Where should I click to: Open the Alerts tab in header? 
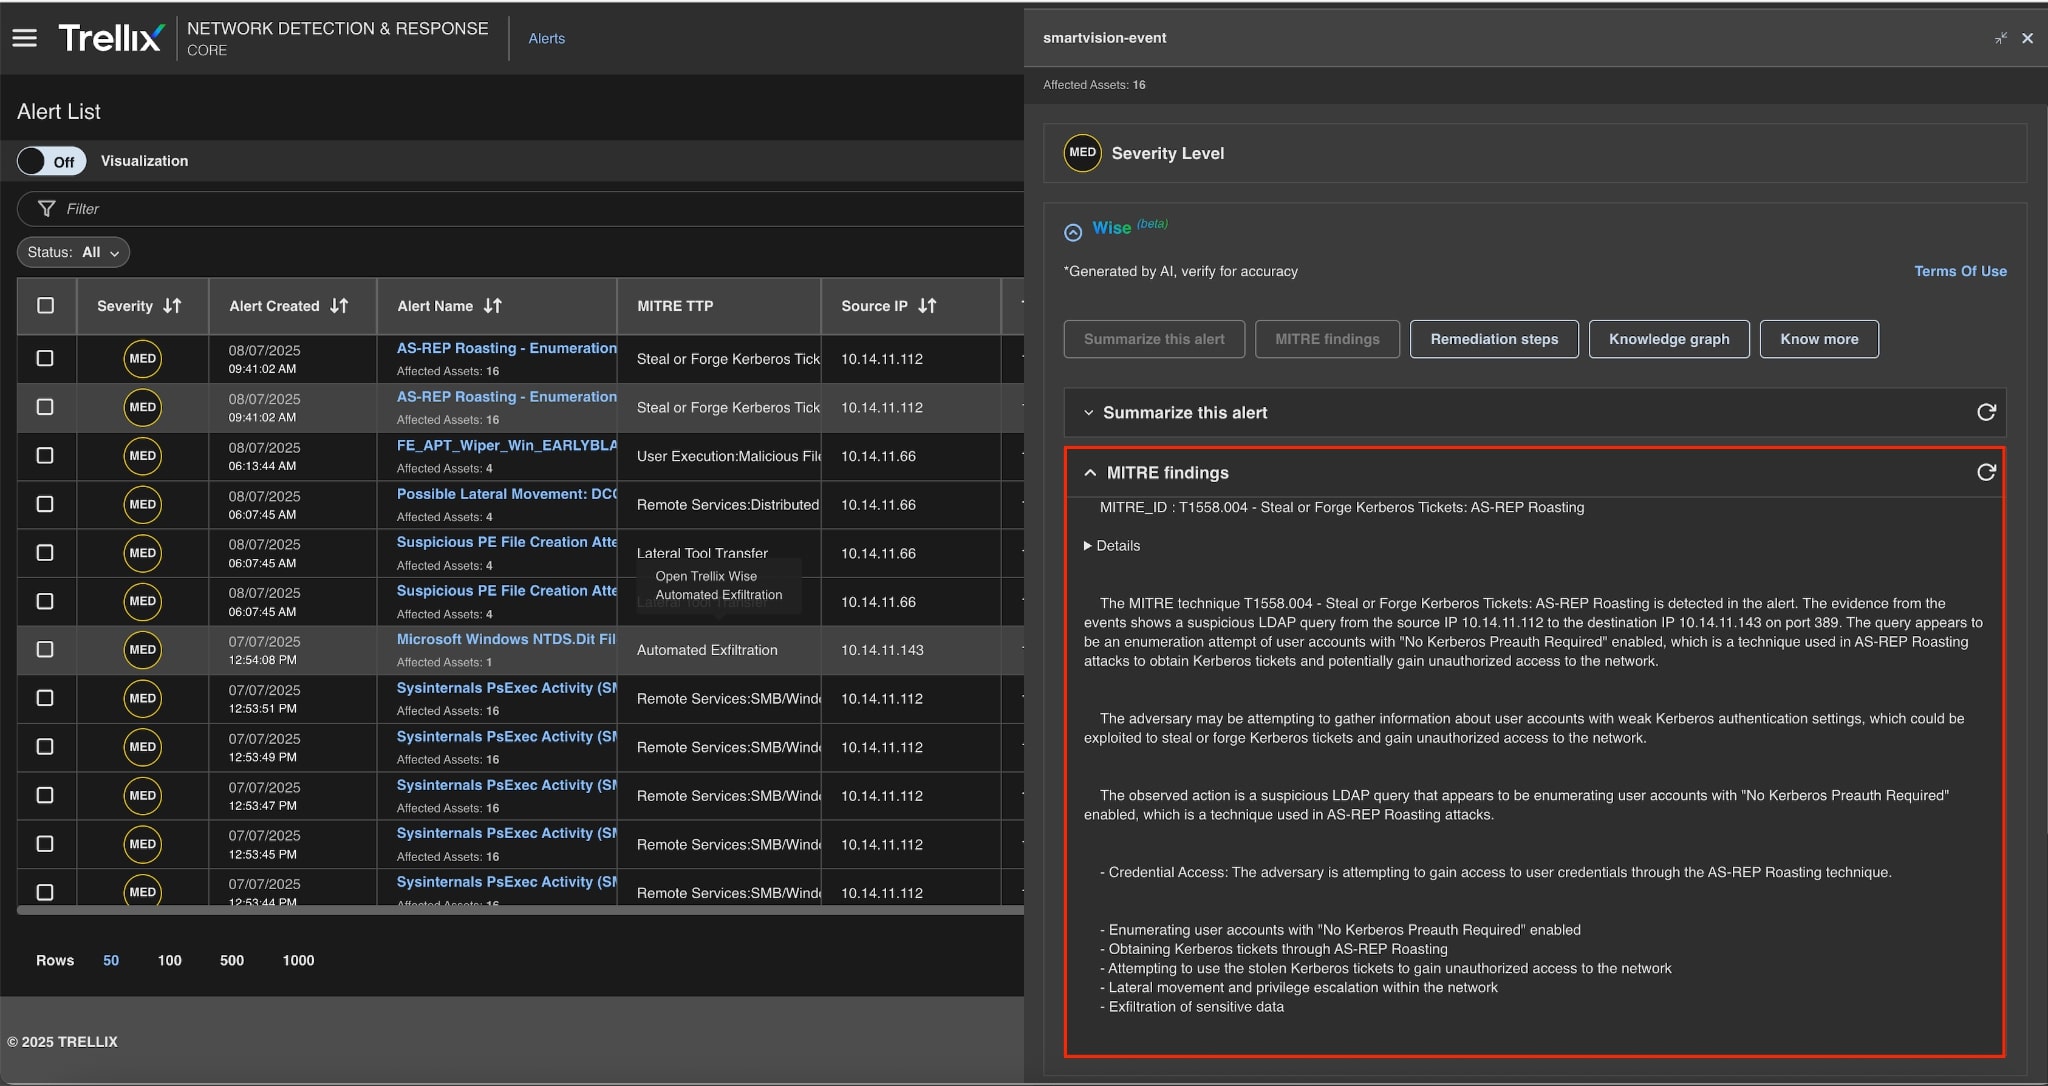pos(546,38)
